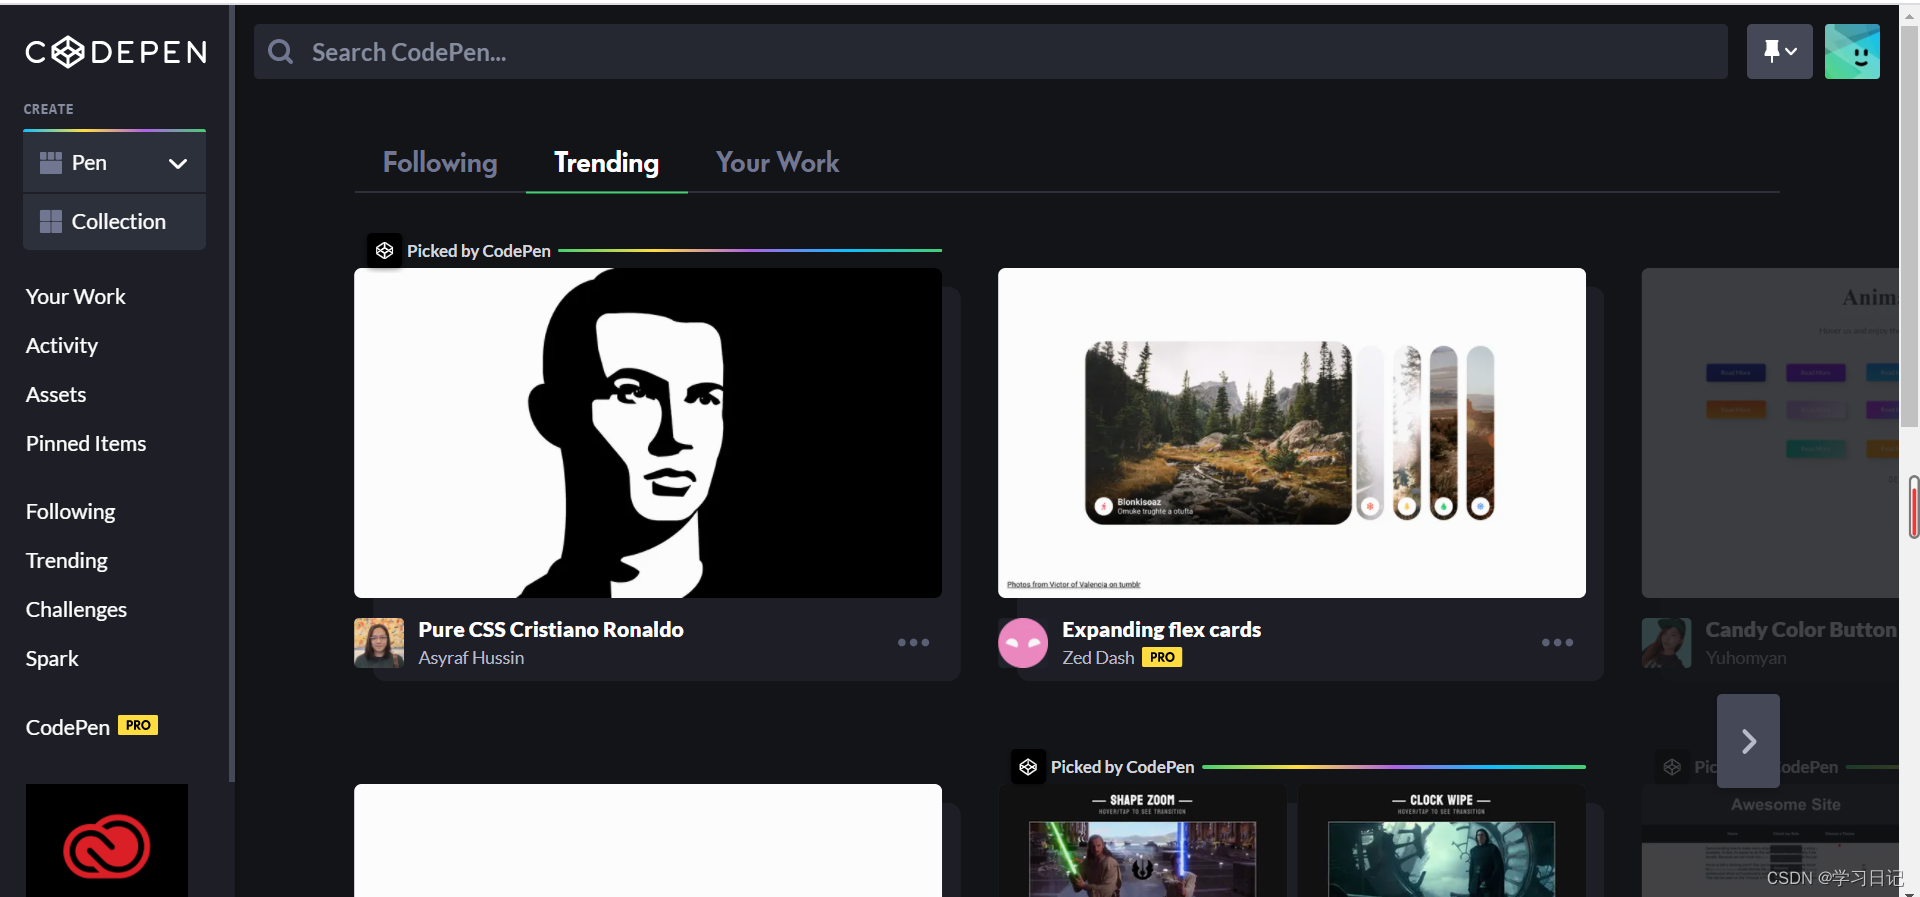Click the next page arrow button
1920x897 pixels.
coord(1748,741)
